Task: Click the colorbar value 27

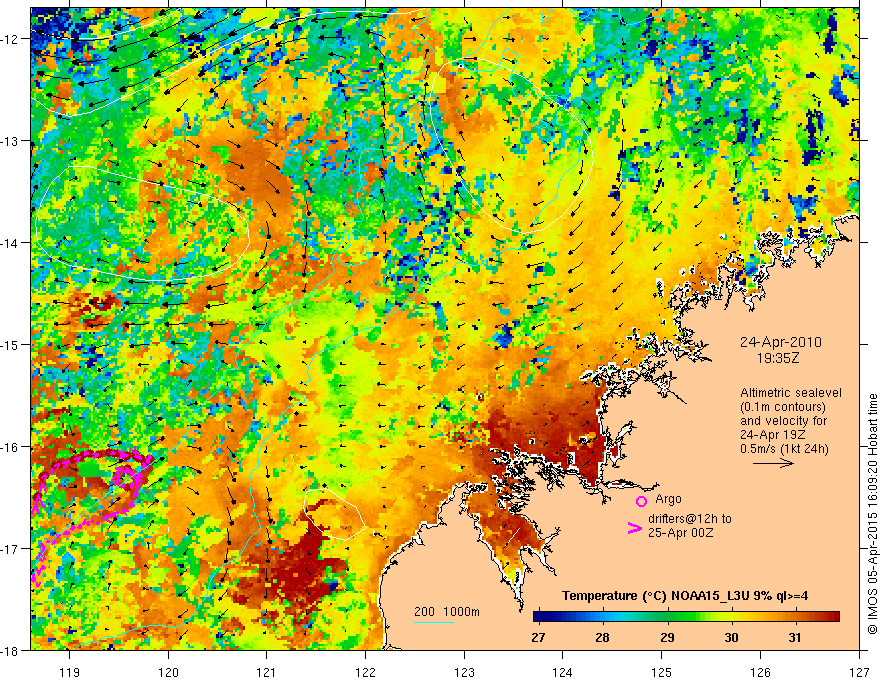Action: tap(538, 637)
